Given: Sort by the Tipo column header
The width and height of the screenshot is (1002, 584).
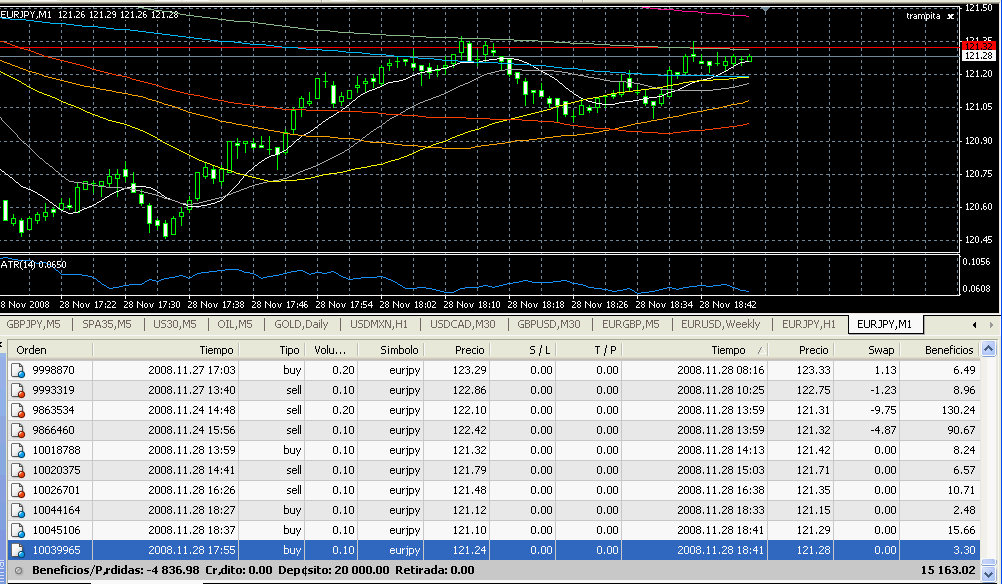Looking at the screenshot, I should point(273,350).
